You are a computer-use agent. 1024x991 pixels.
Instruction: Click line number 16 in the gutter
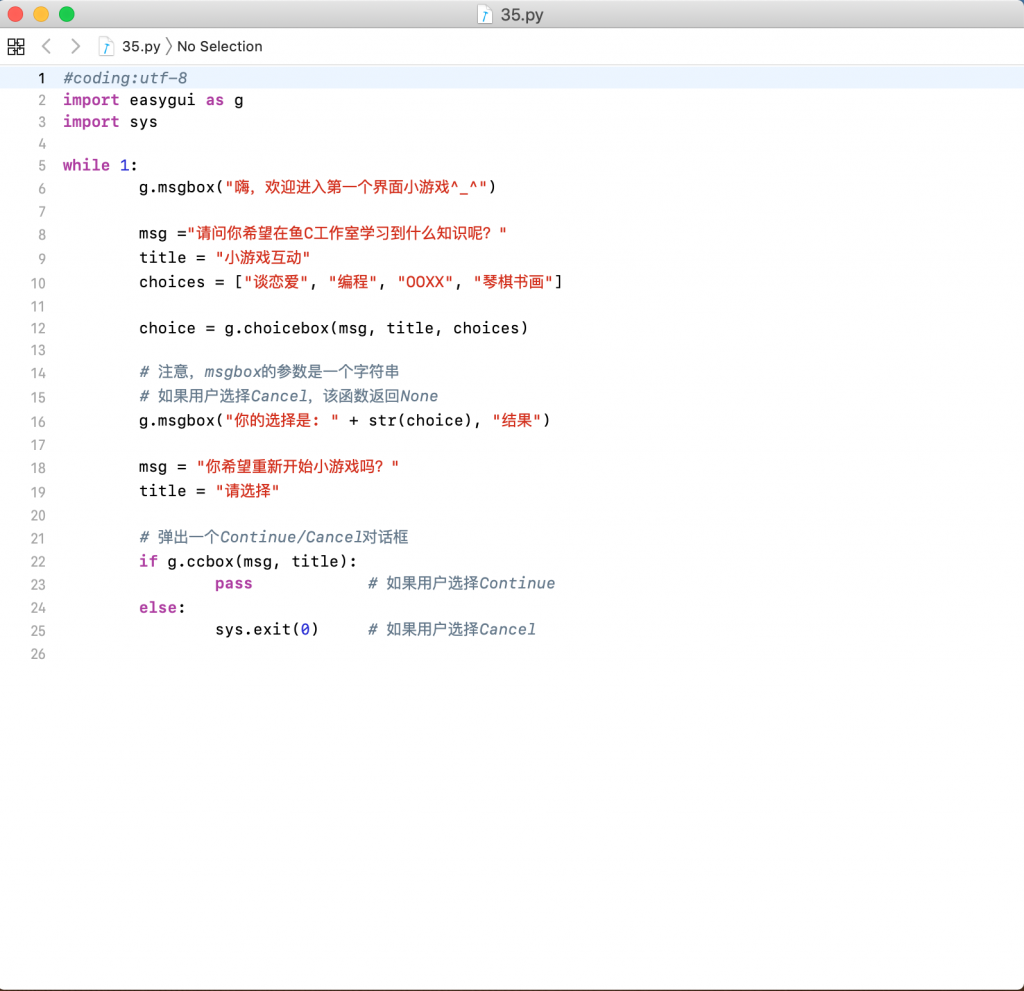tap(38, 421)
